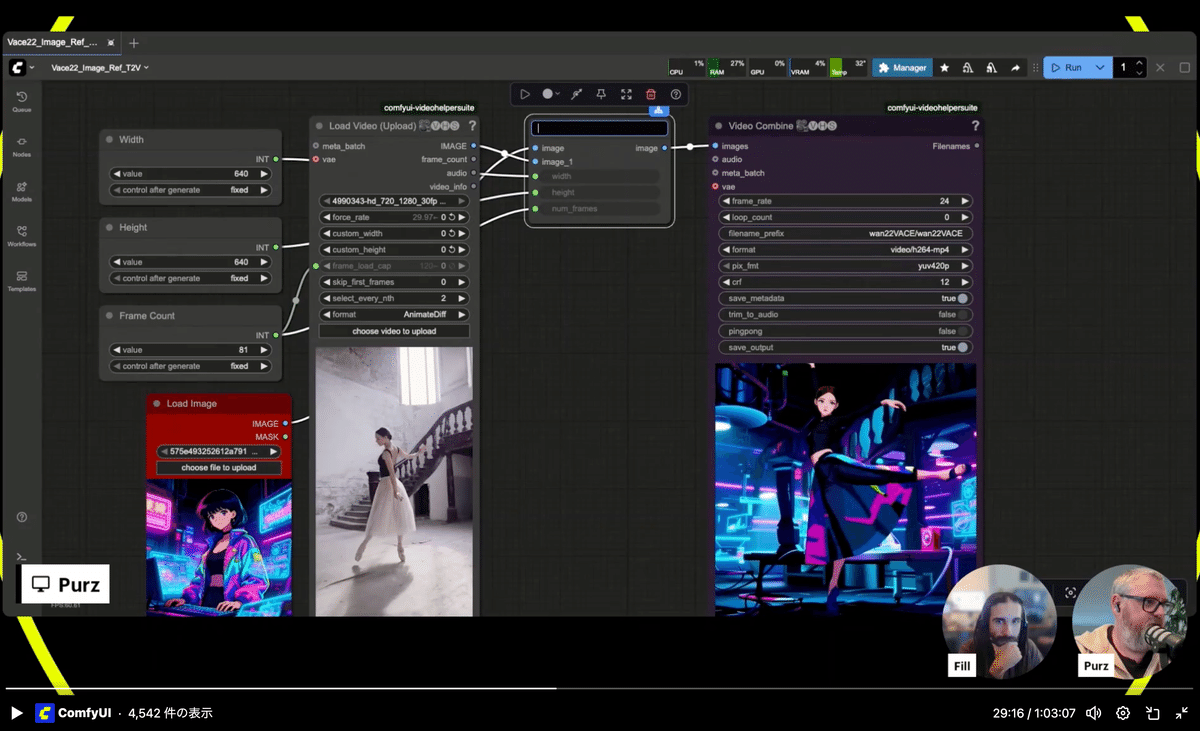
Task: Click the Video Combine neon output preview
Action: (x=846, y=489)
